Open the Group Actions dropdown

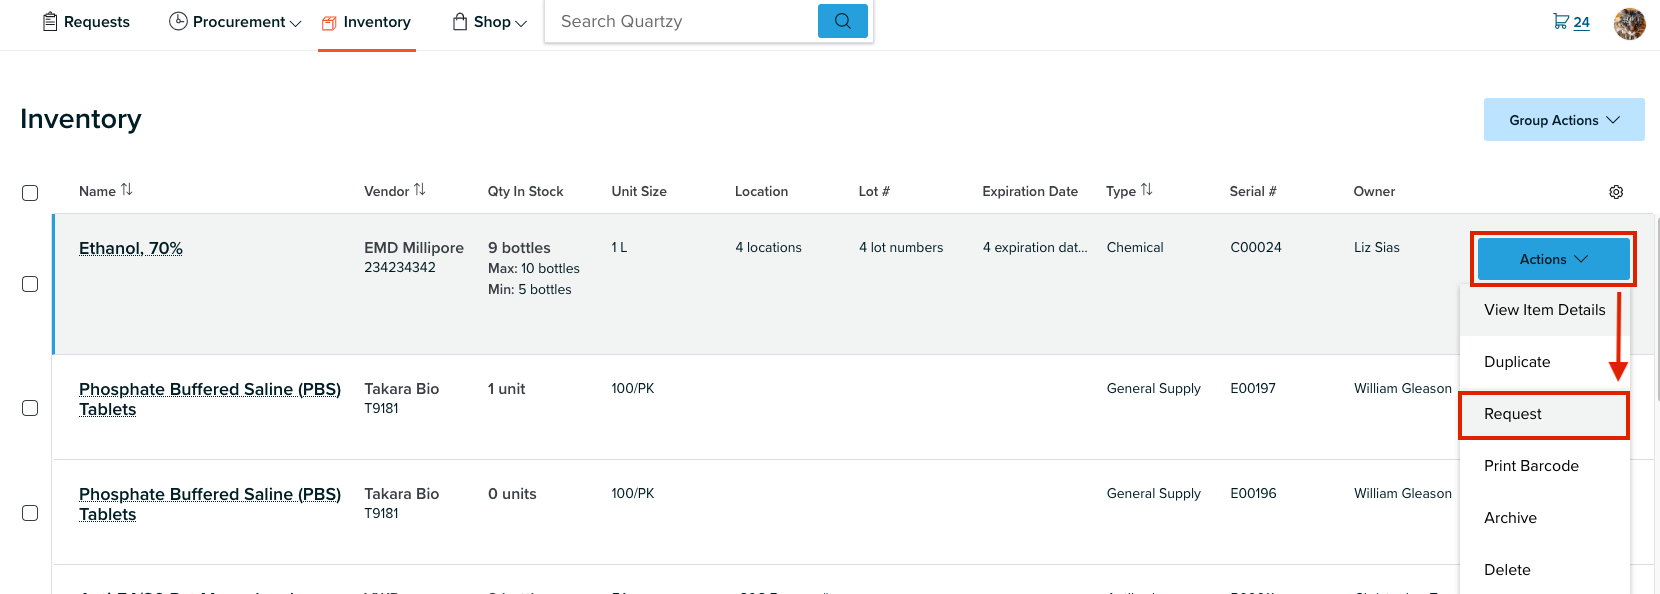[1564, 120]
